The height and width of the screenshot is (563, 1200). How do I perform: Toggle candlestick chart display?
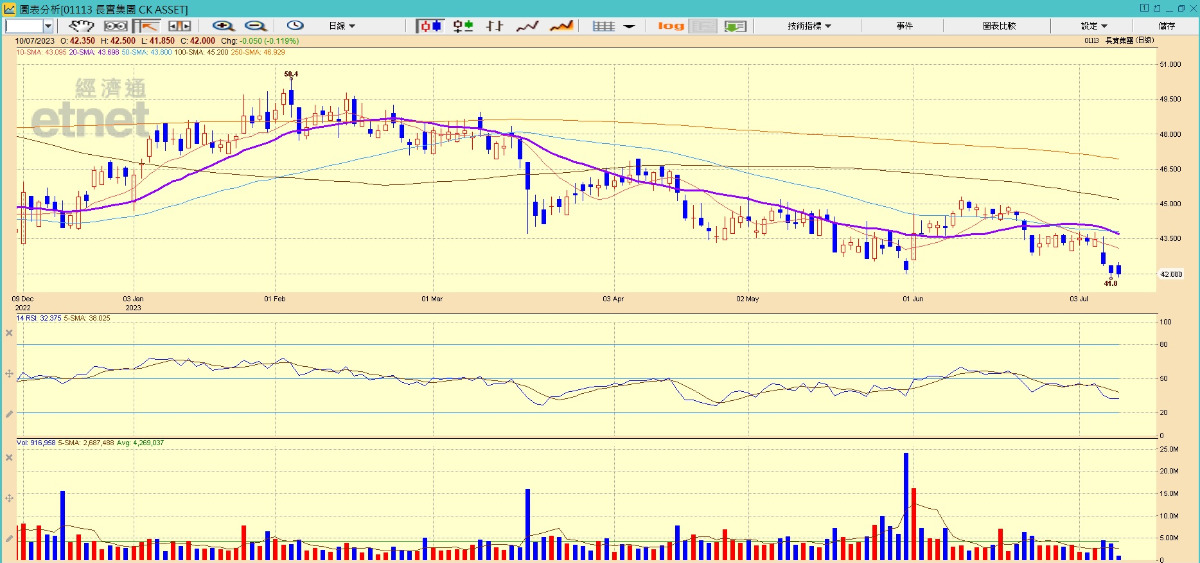(429, 26)
